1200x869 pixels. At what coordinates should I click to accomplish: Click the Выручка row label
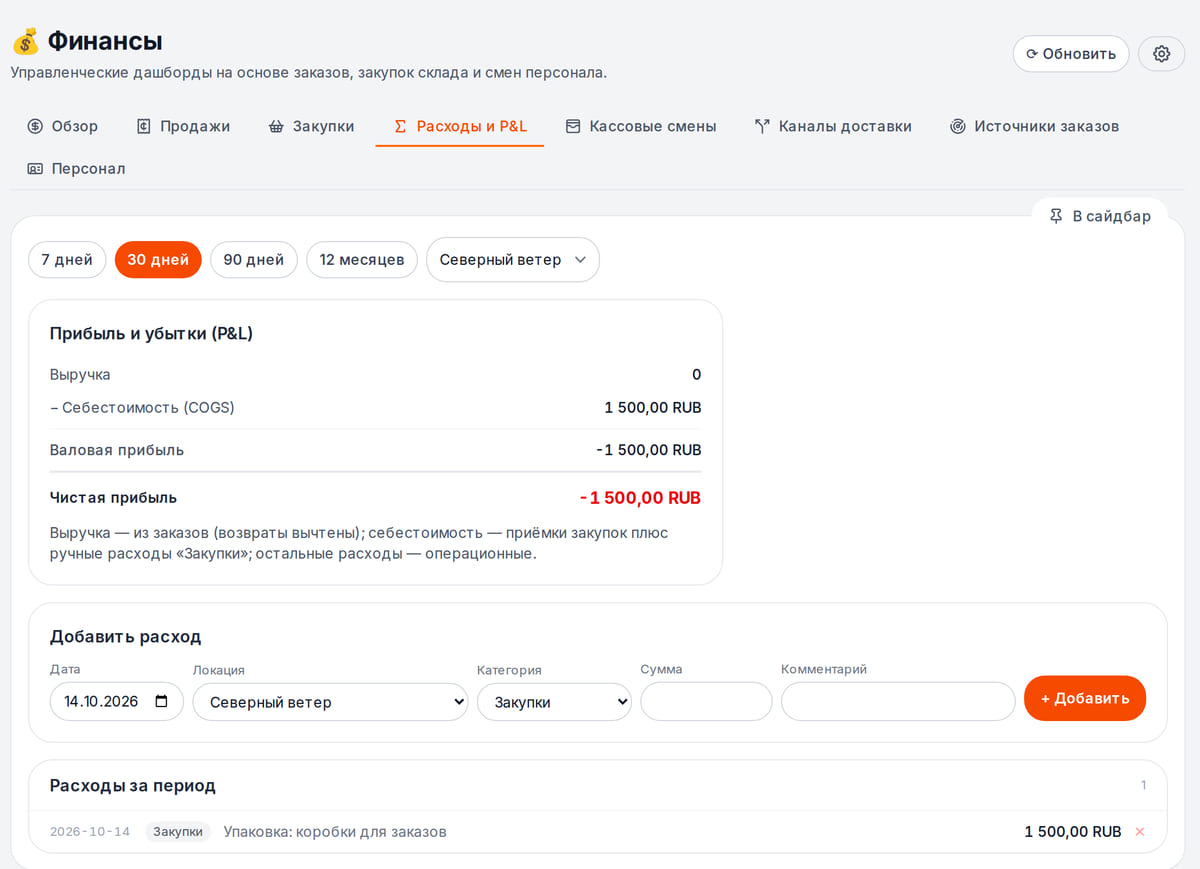80,375
